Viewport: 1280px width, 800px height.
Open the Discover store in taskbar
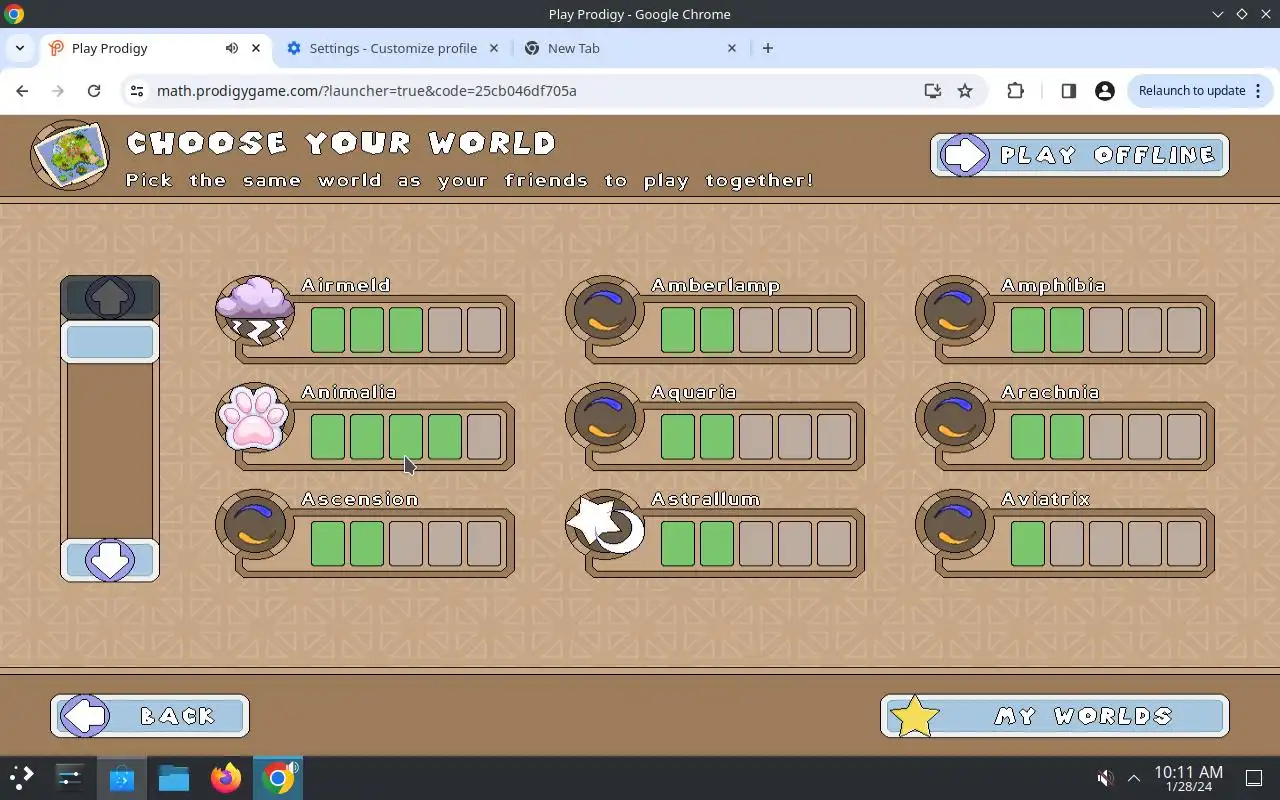pyautogui.click(x=122, y=777)
